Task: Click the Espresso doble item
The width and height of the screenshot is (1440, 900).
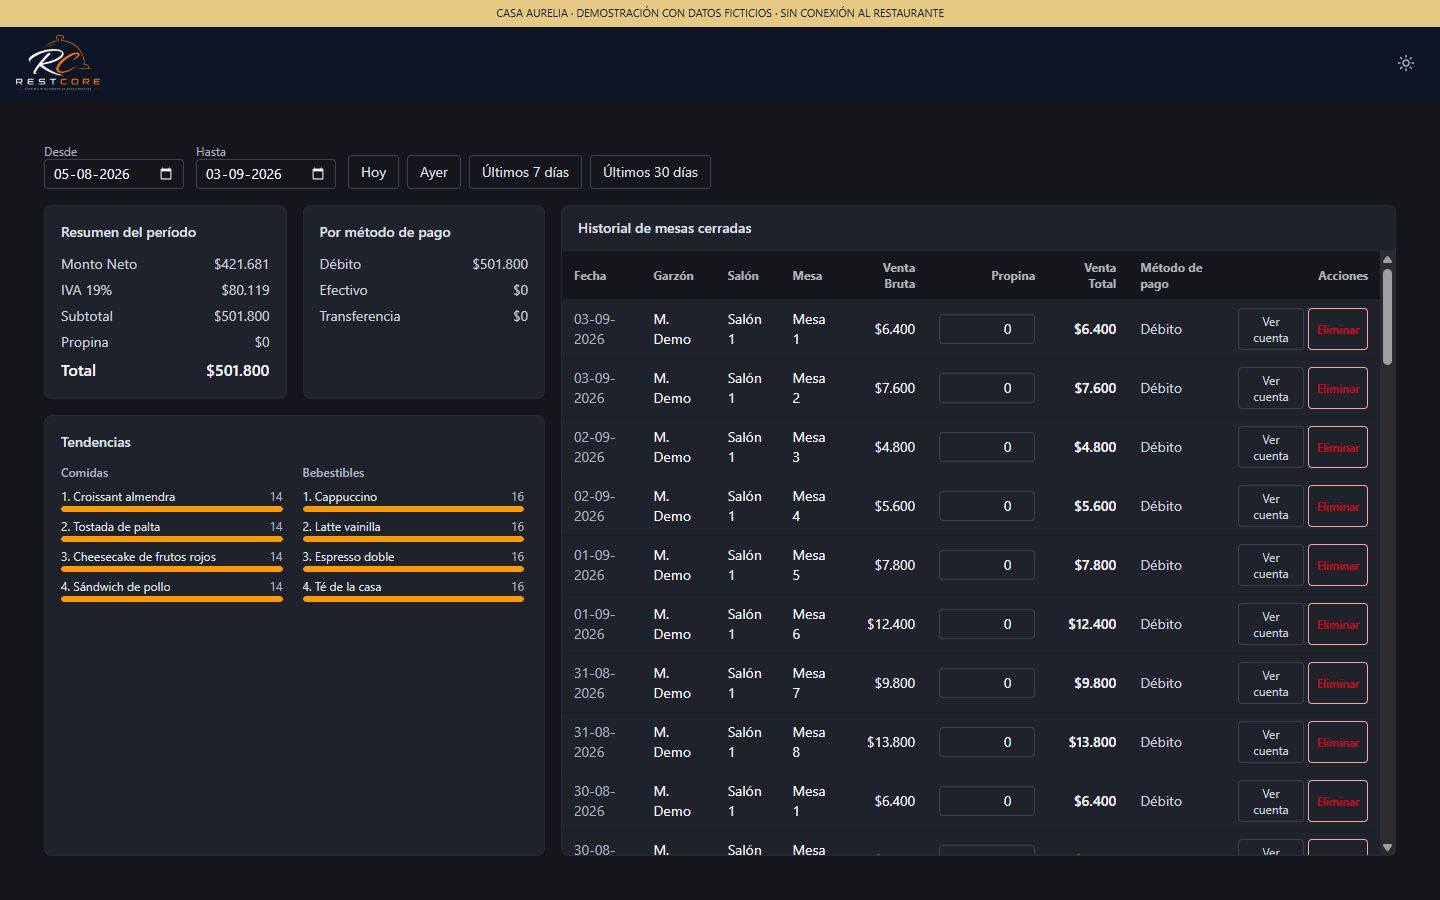Action: 349,557
